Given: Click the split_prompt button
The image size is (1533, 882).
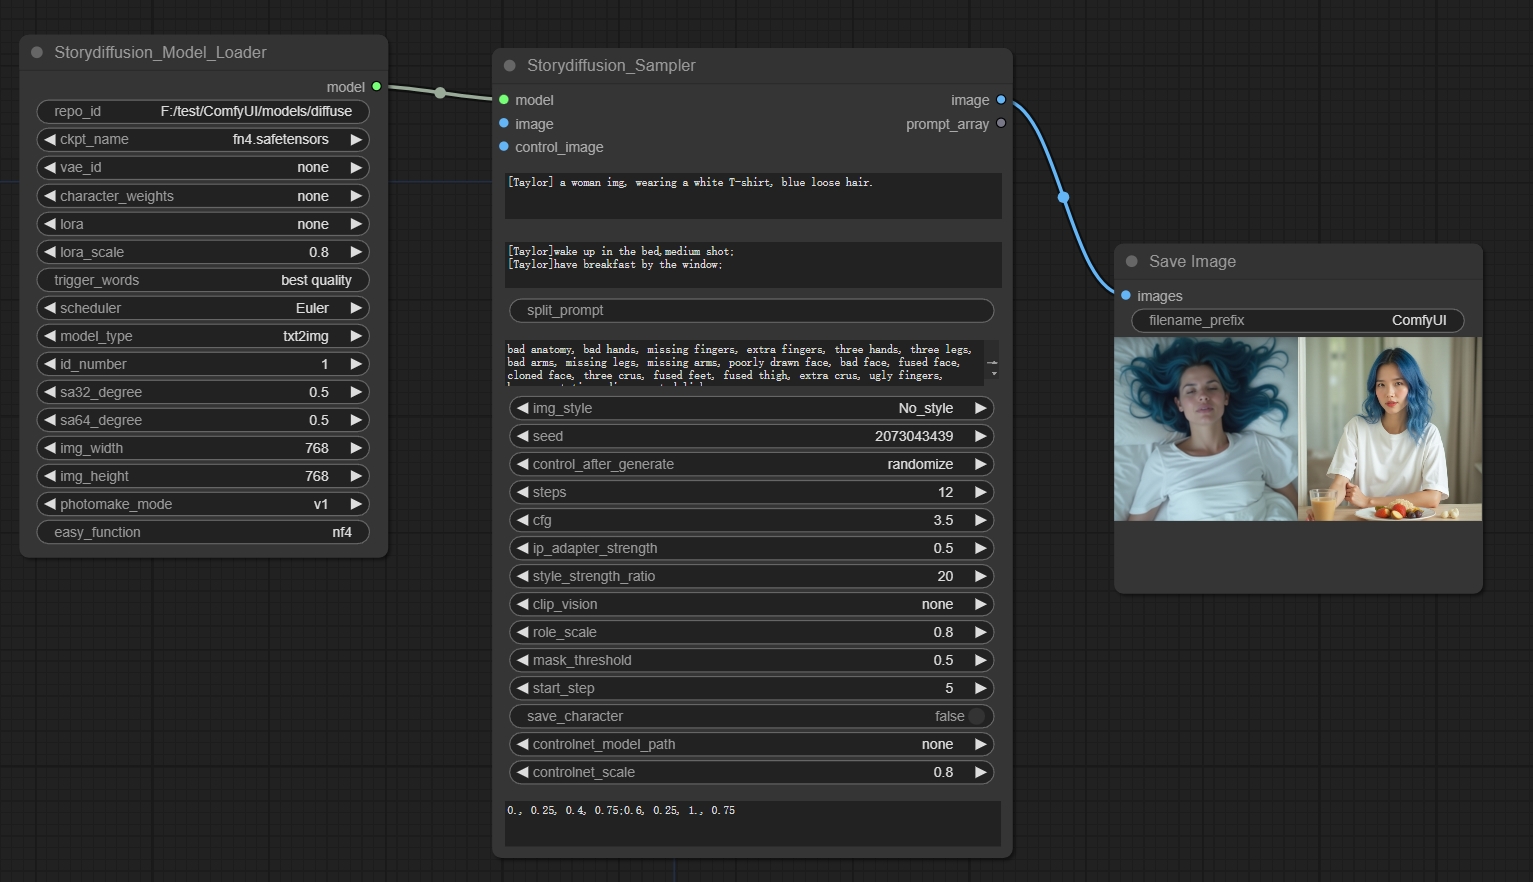Looking at the screenshot, I should point(752,310).
